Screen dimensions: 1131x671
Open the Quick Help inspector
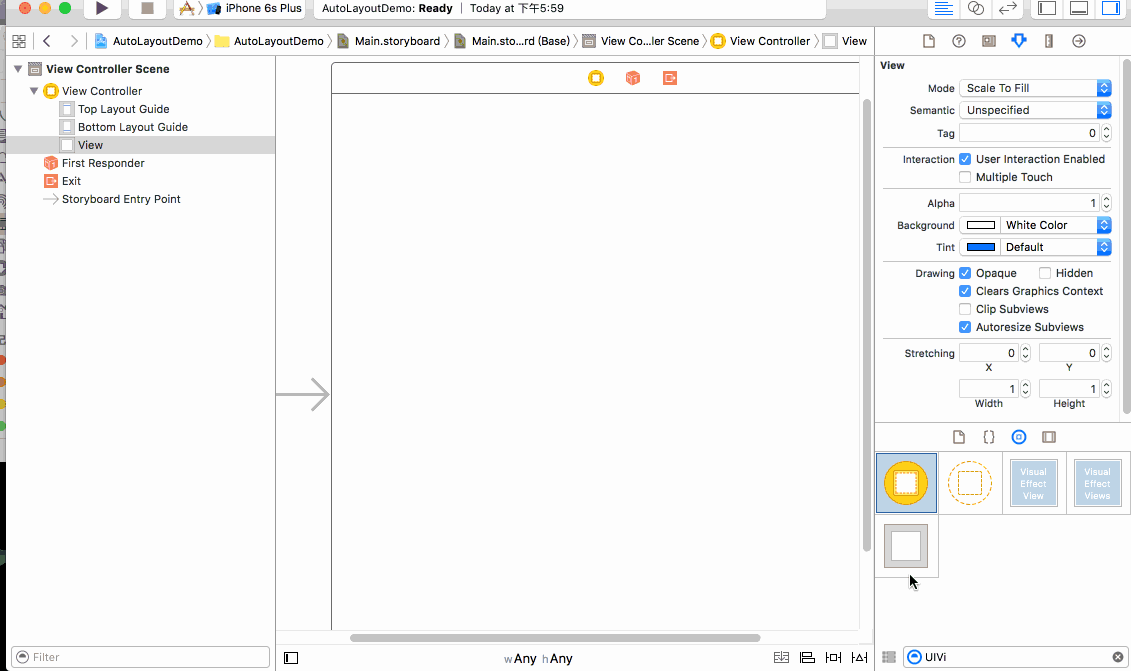coord(959,41)
